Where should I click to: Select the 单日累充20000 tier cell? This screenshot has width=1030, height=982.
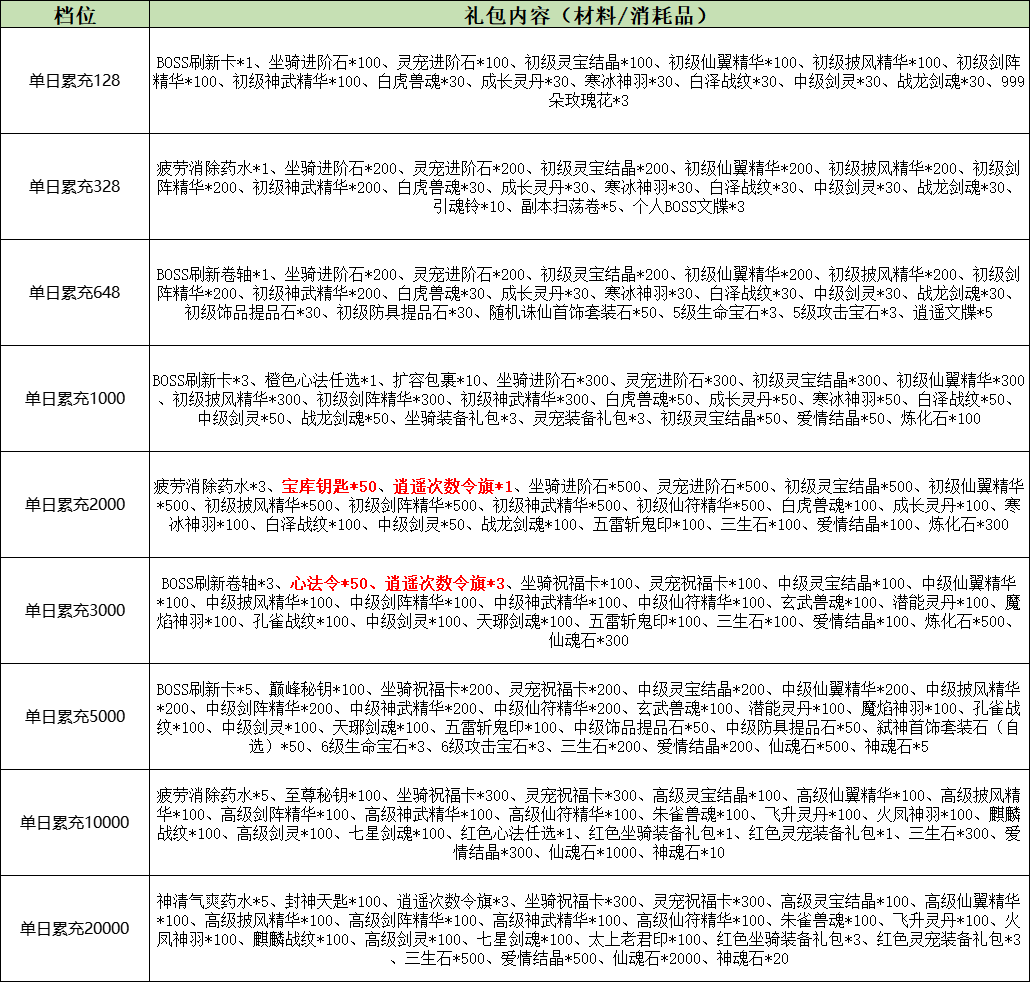(x=75, y=929)
